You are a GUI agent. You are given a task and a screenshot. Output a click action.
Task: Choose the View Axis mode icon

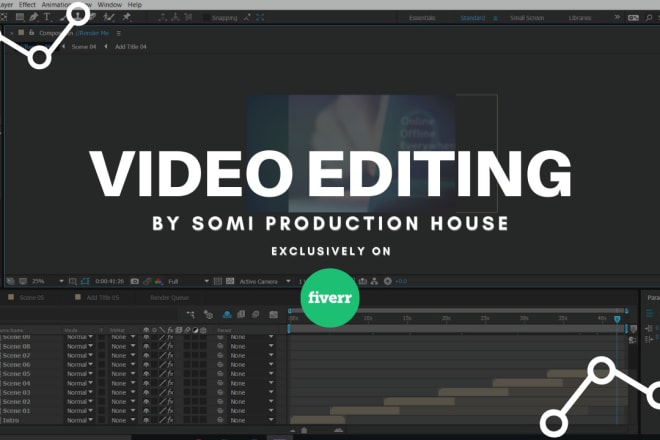click(188, 17)
